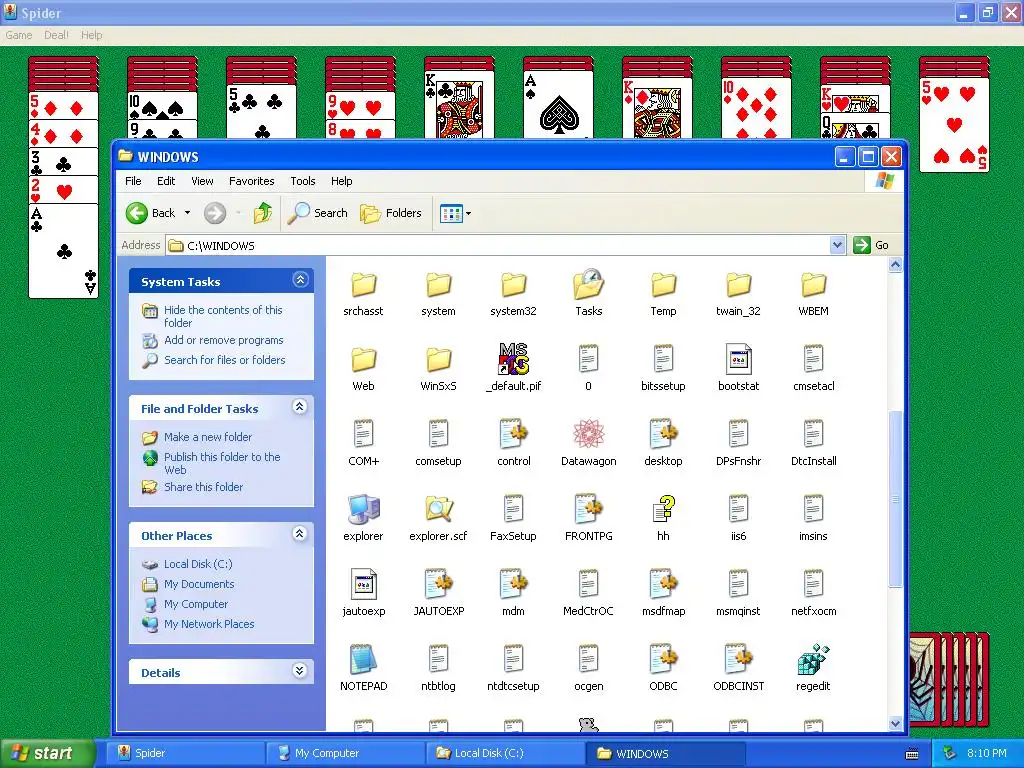Toggle the Folders pane button

click(391, 213)
